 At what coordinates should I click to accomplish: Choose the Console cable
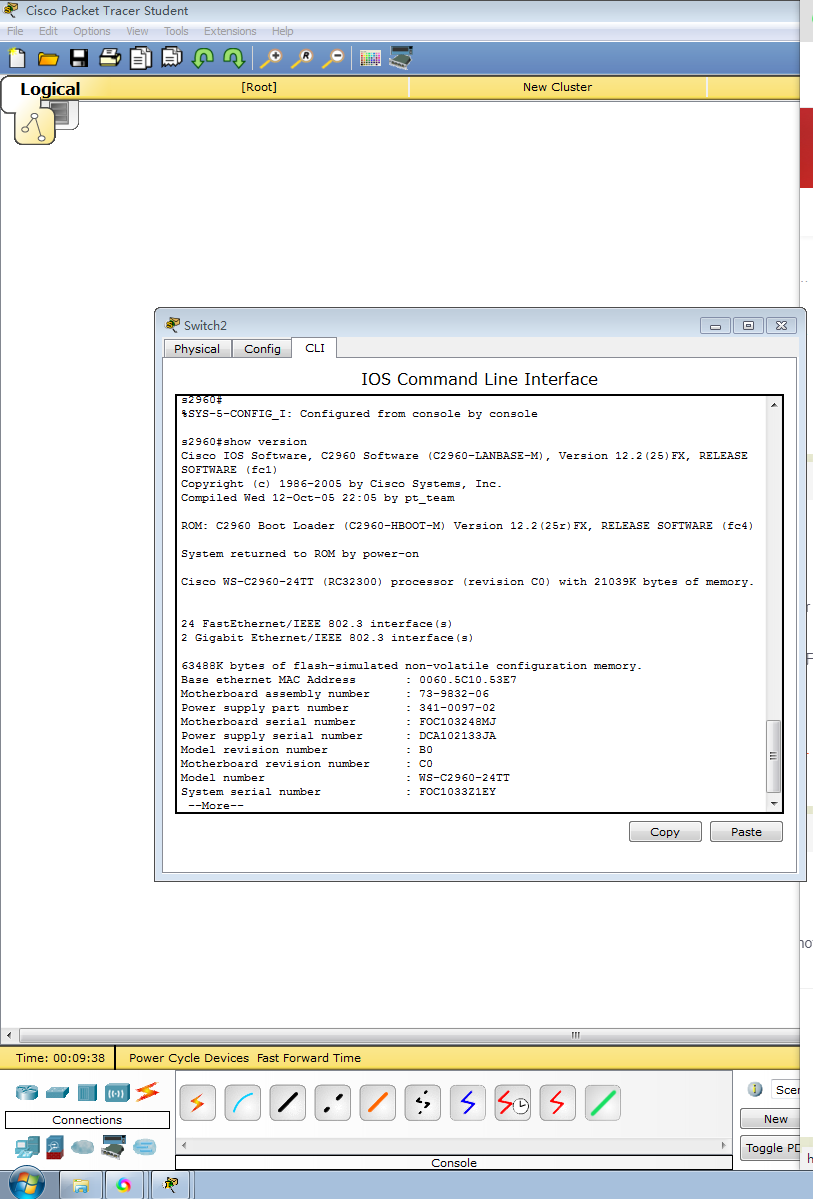point(242,1103)
